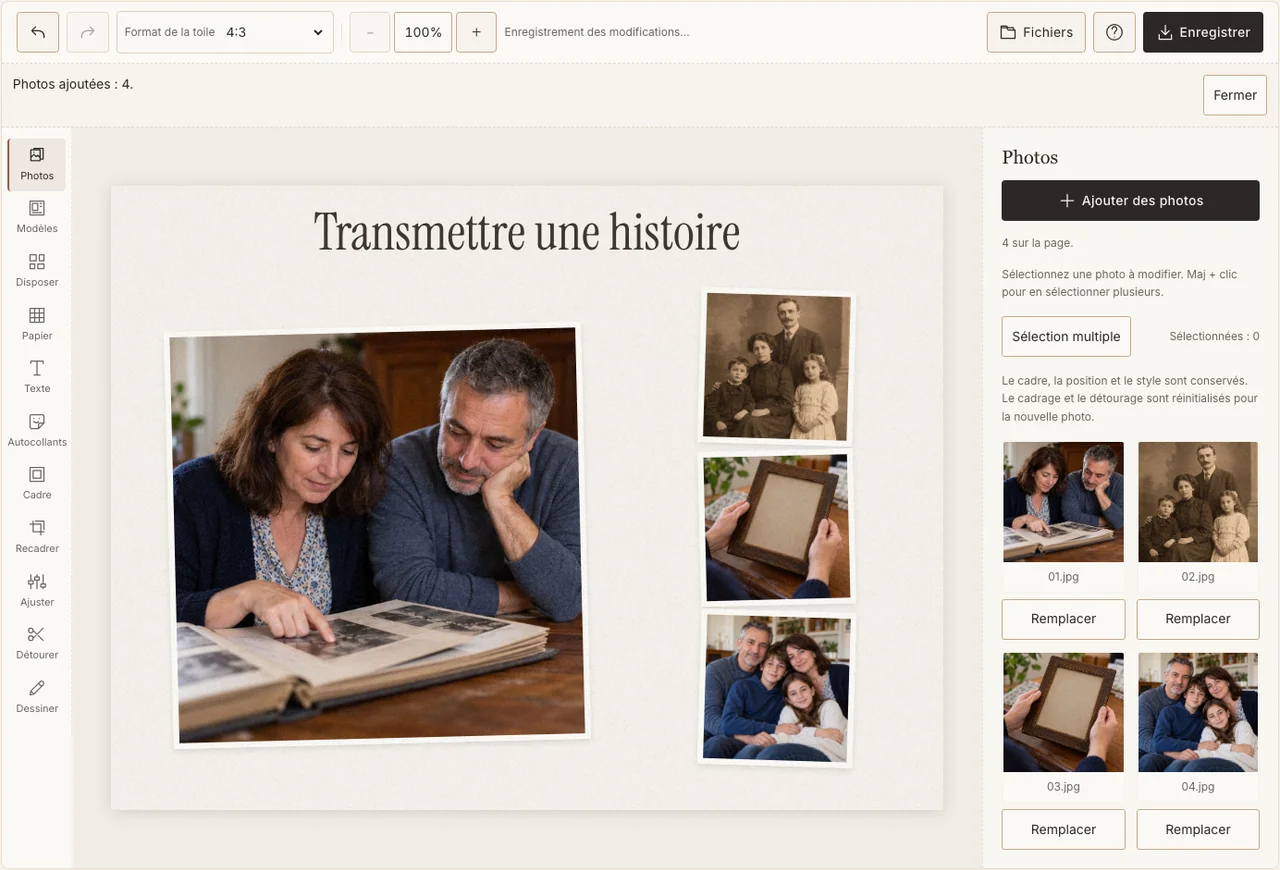Open the Format de la toile dropdown
Image resolution: width=1280 pixels, height=870 pixels.
pyautogui.click(x=226, y=32)
